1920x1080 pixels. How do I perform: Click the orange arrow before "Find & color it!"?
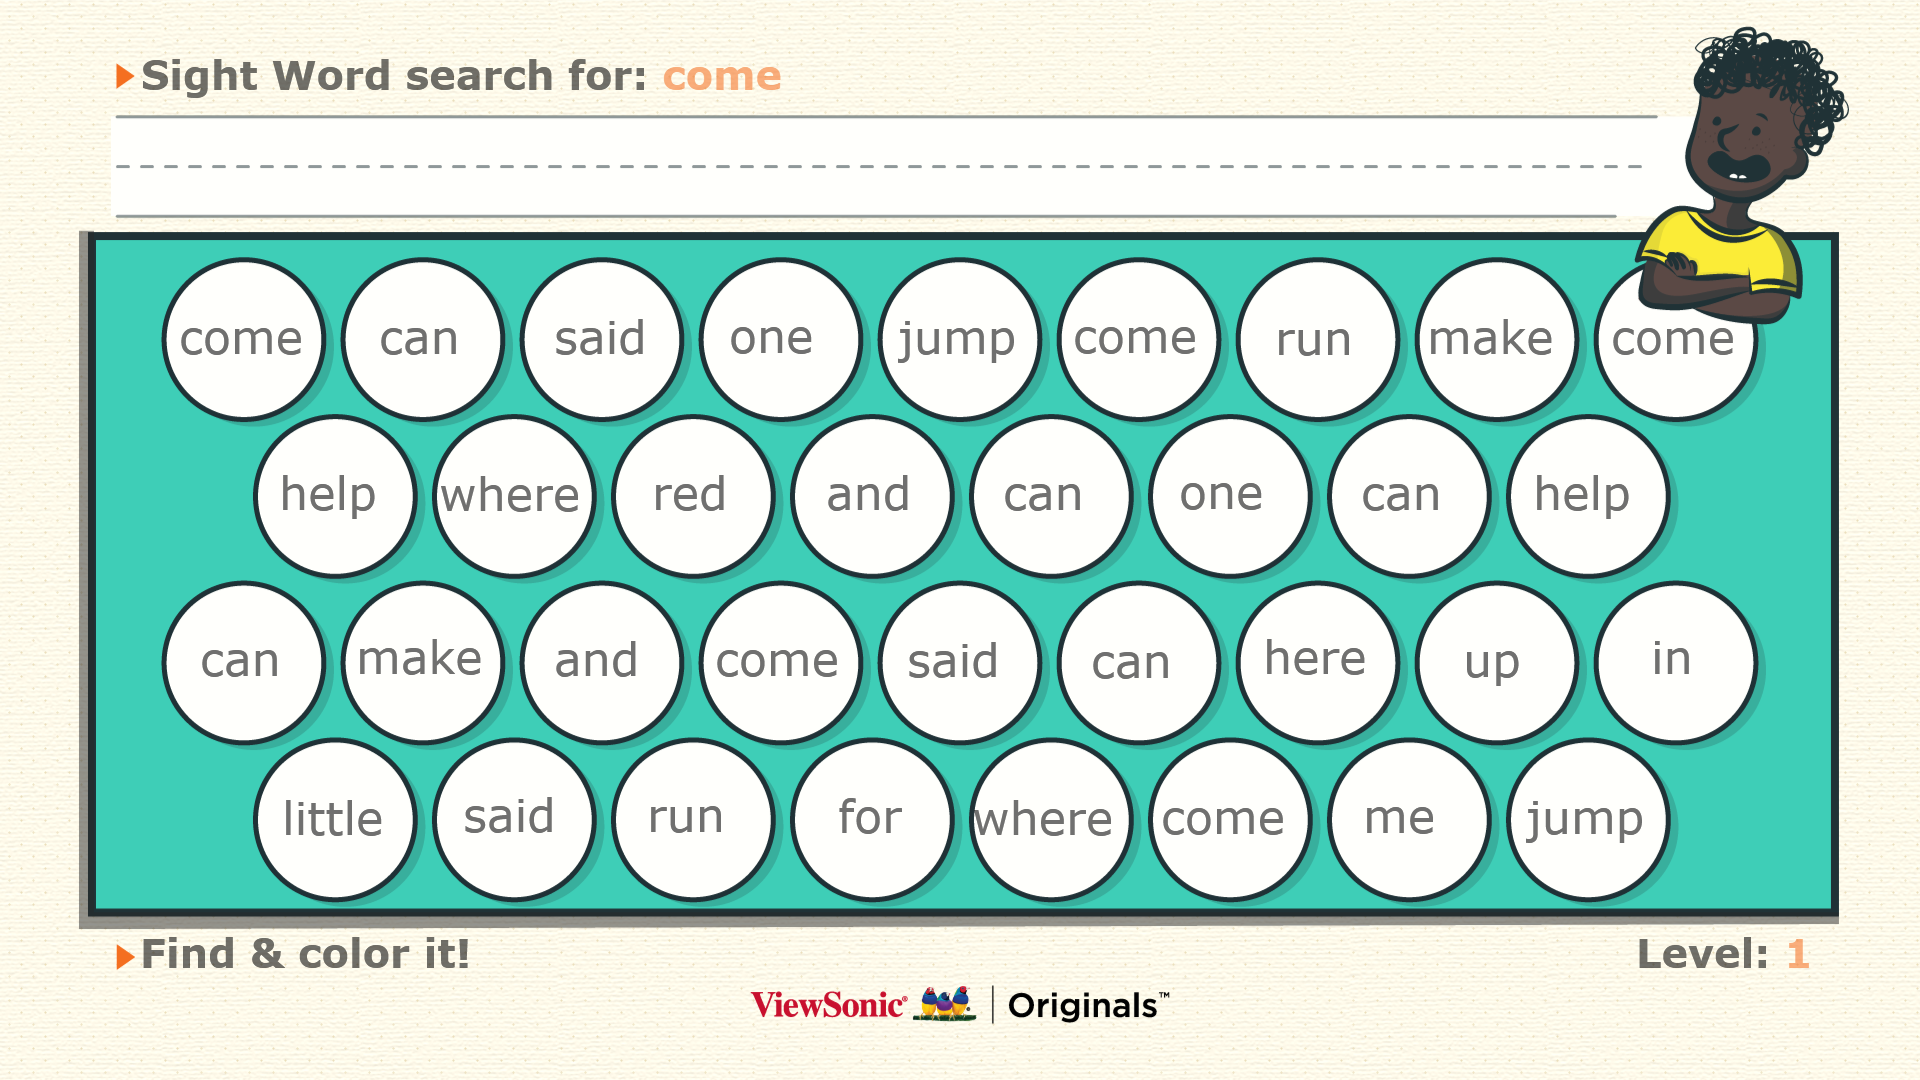point(125,956)
